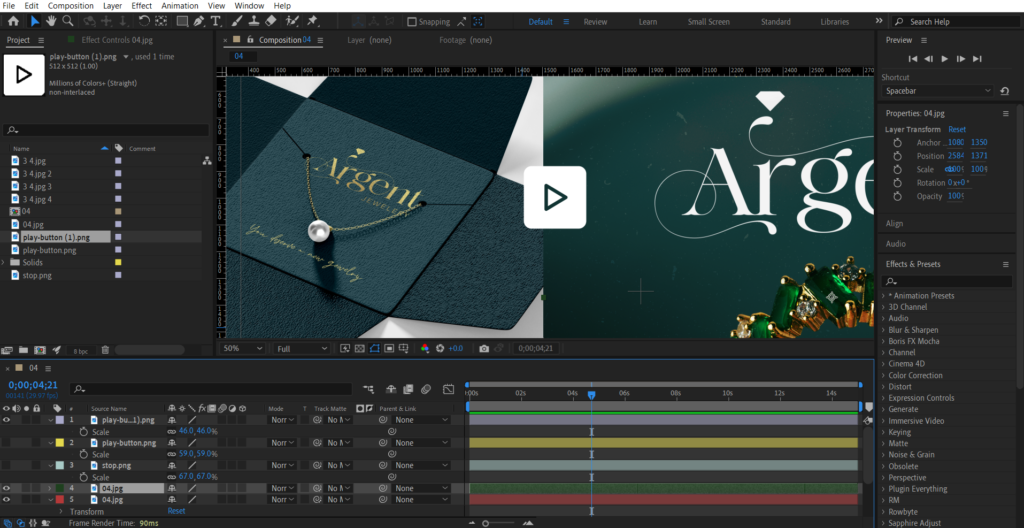The height and width of the screenshot is (528, 1024).
Task: Switch to the Effect Controls 04.jpg tab
Action: pyautogui.click(x=116, y=40)
